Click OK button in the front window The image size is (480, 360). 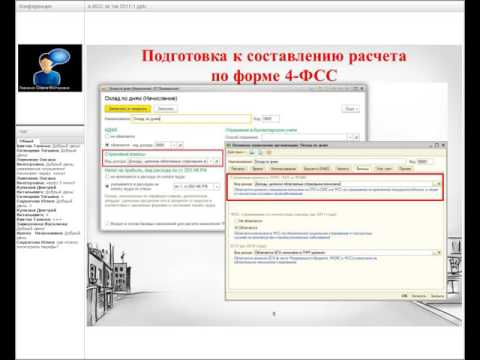click(x=405, y=296)
